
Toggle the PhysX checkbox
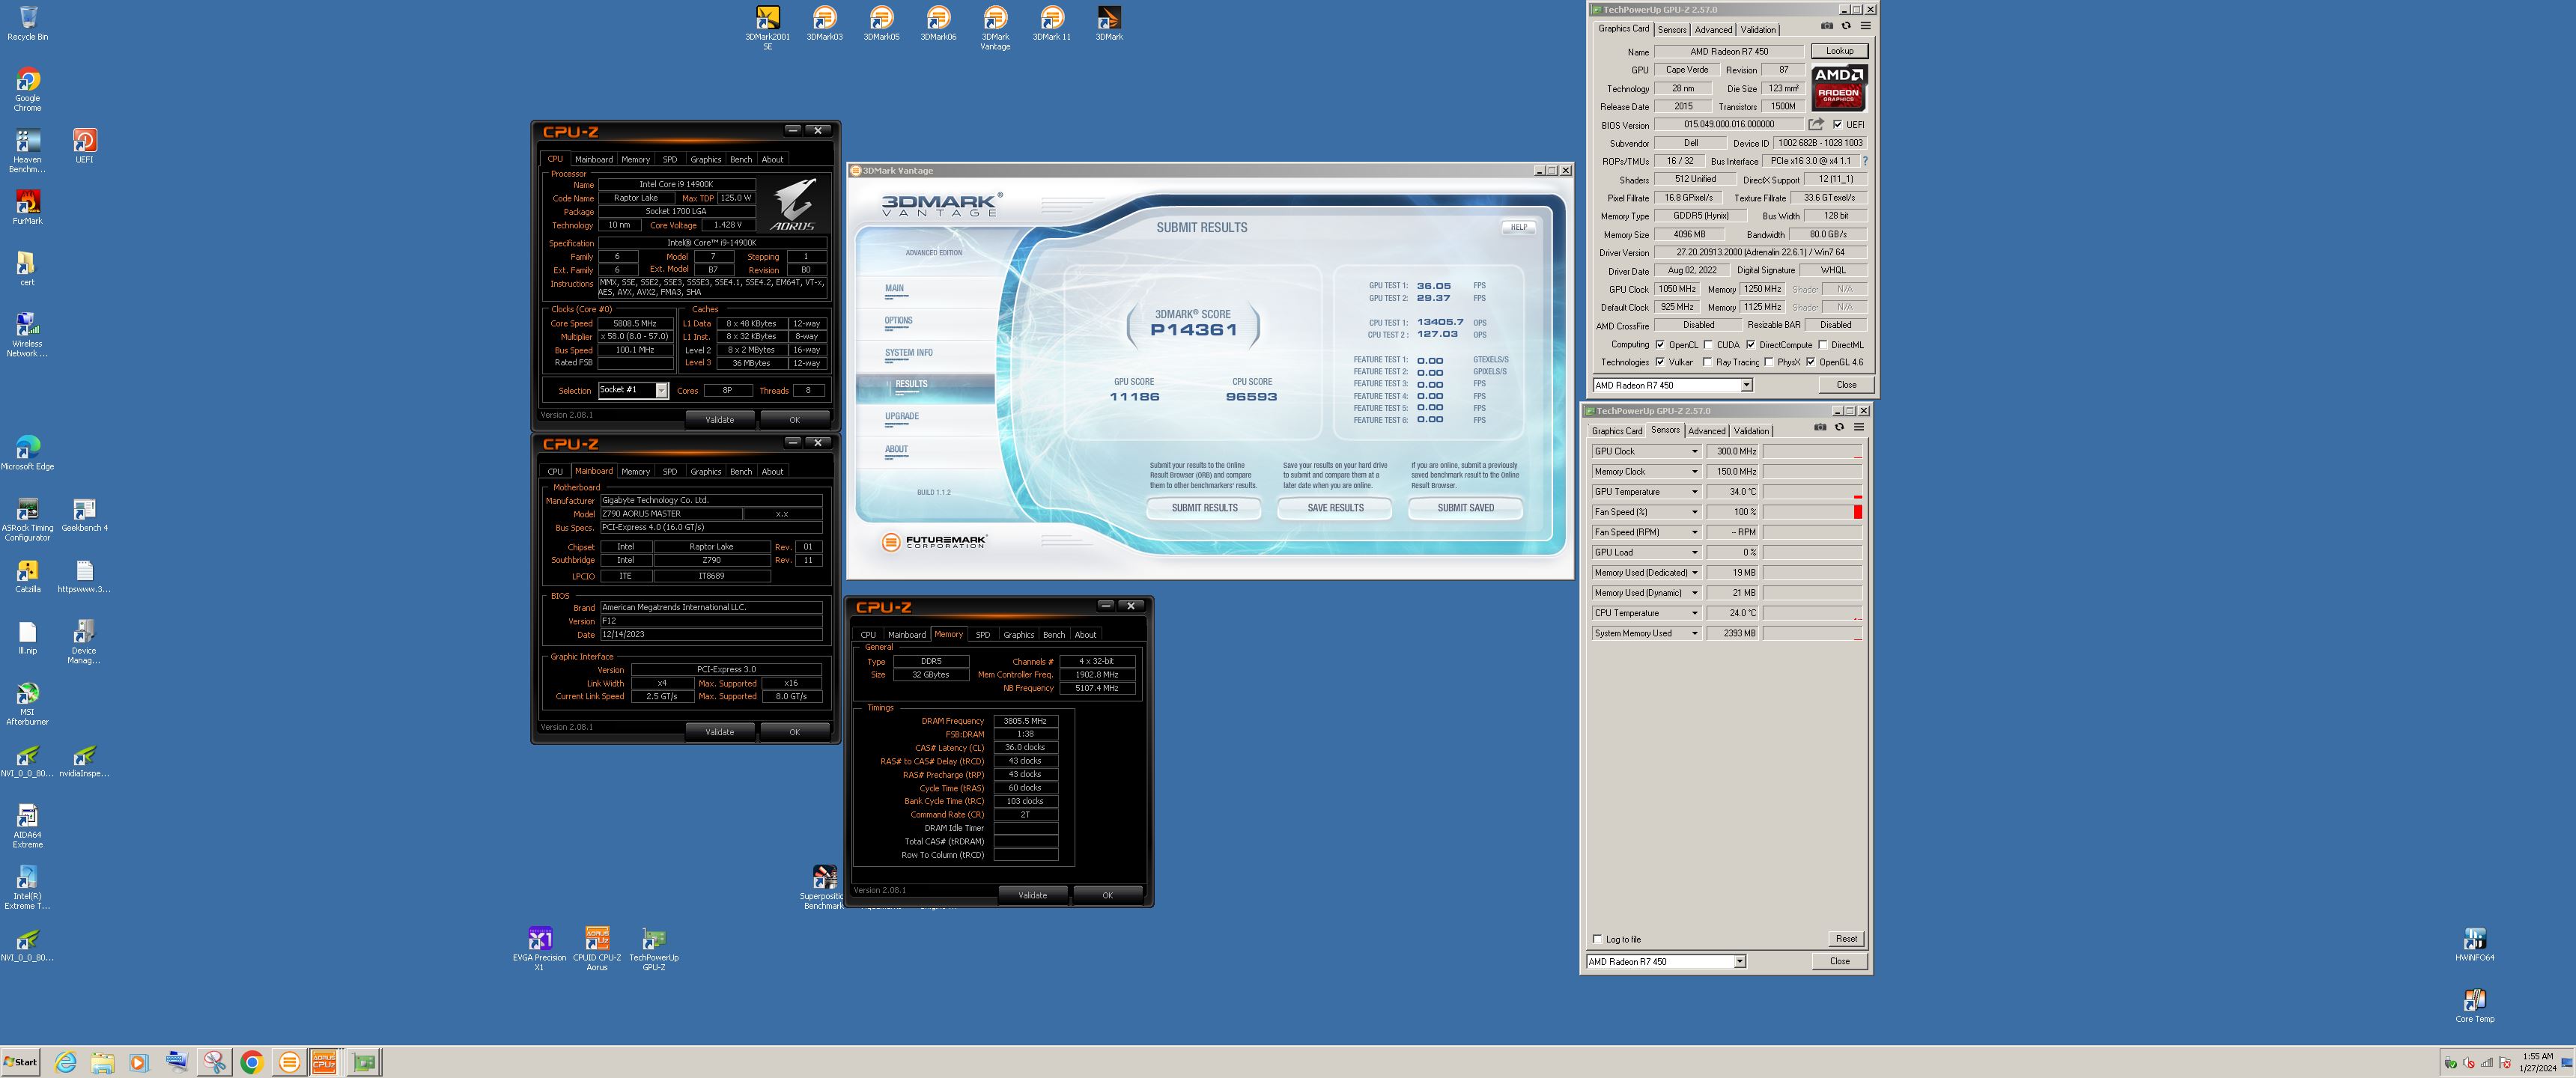click(x=1768, y=362)
